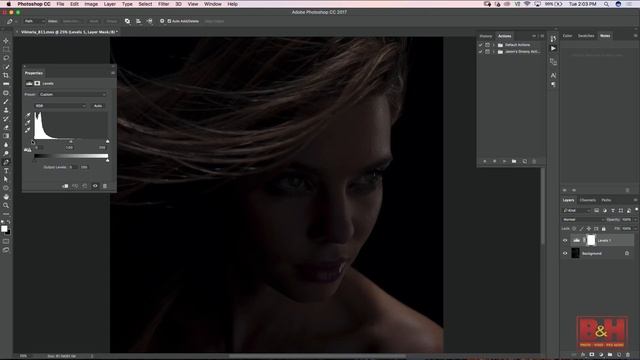Select the Zoom magnifier tool
Viewport: 640px width, 360px height.
(6, 205)
